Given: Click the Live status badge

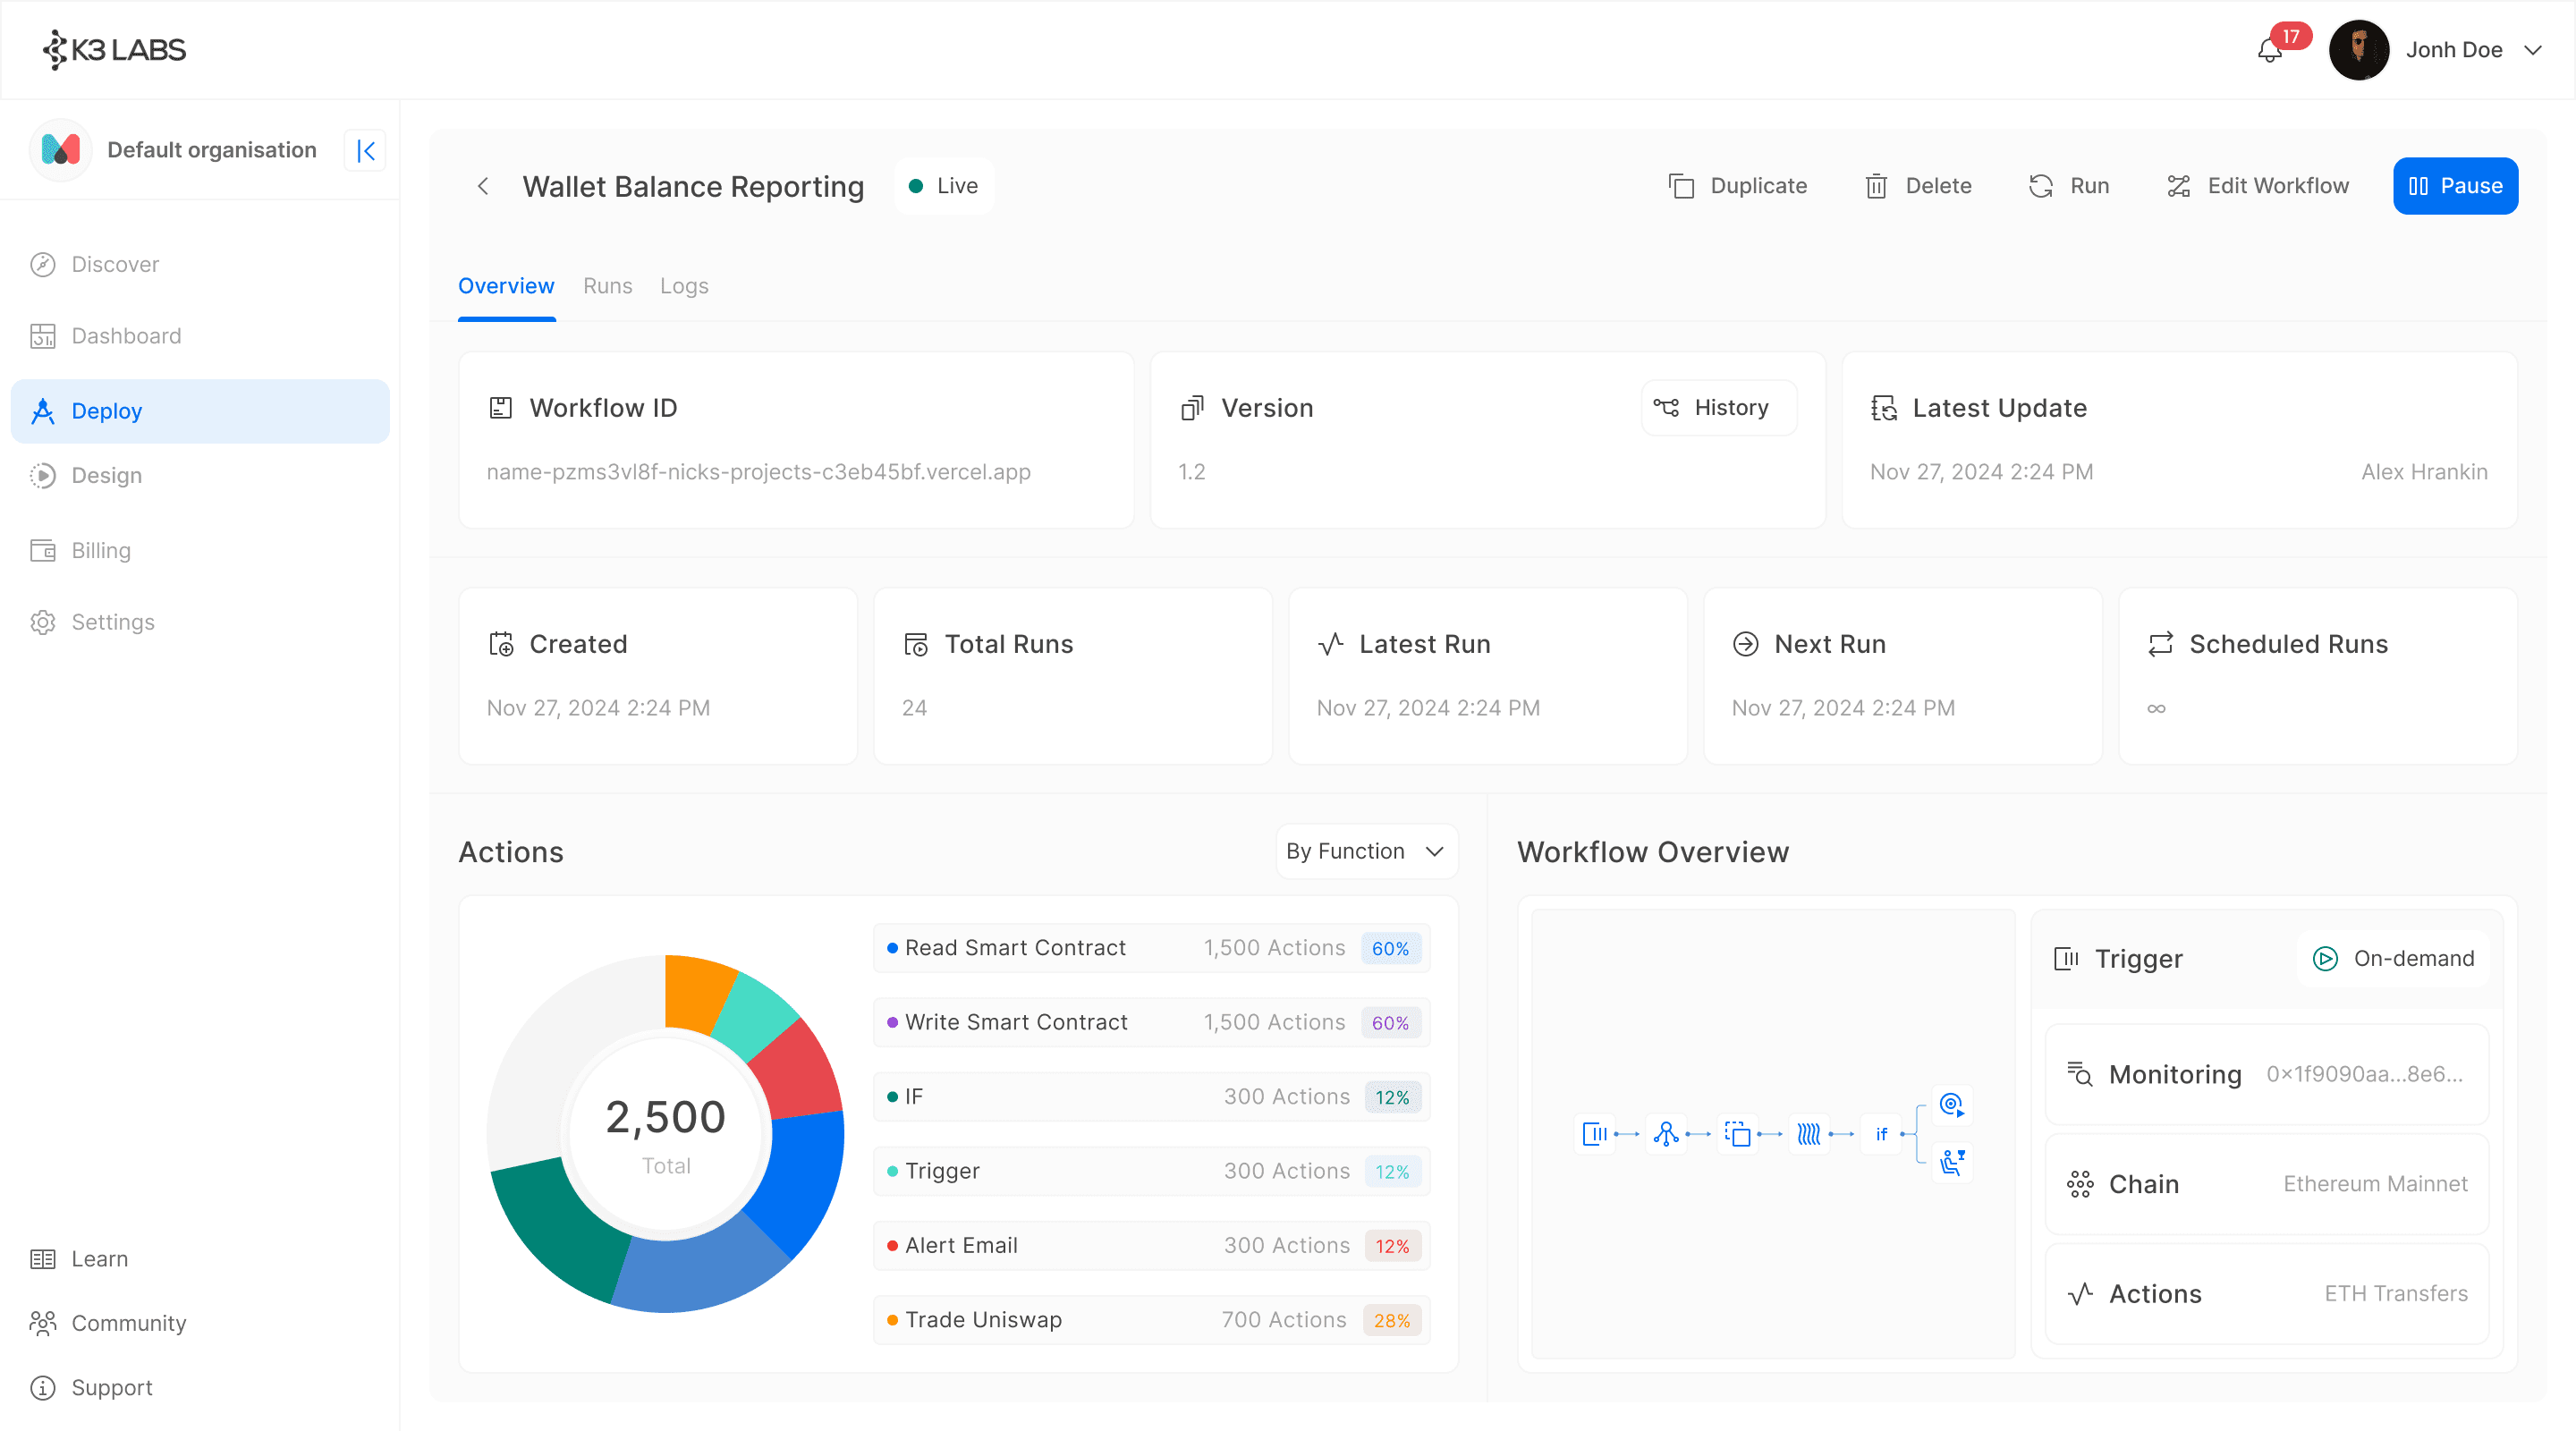Looking at the screenshot, I should [943, 186].
